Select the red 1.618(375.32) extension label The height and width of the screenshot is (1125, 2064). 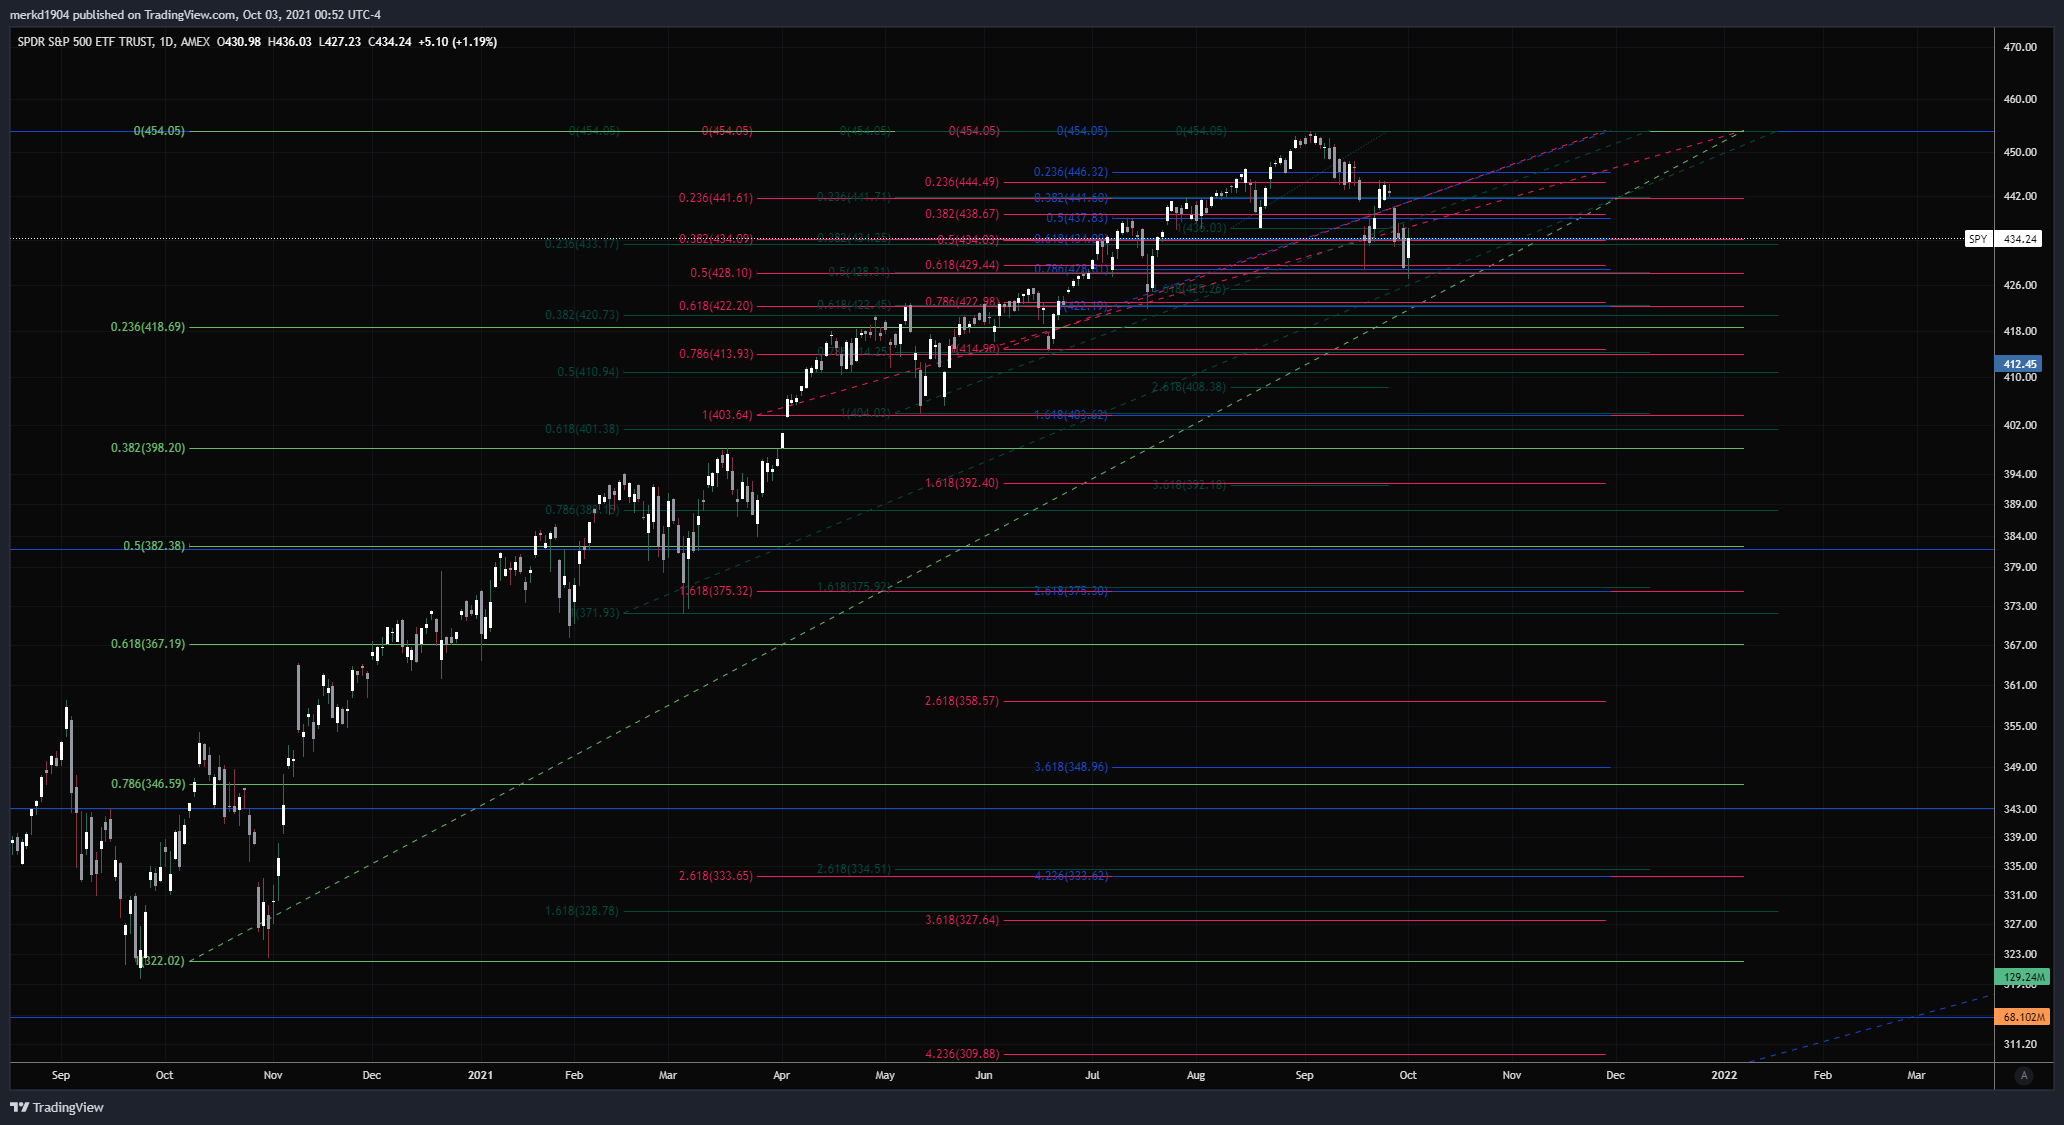[x=716, y=591]
